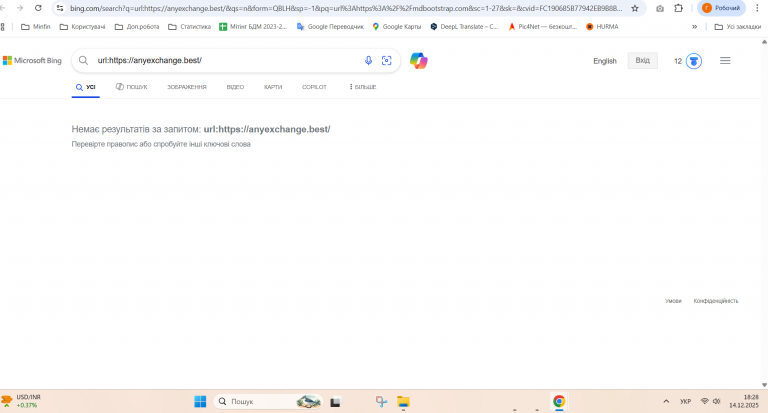Screen dimensions: 768x413
Task: Open the clock showing 18:28
Action: point(744,401)
